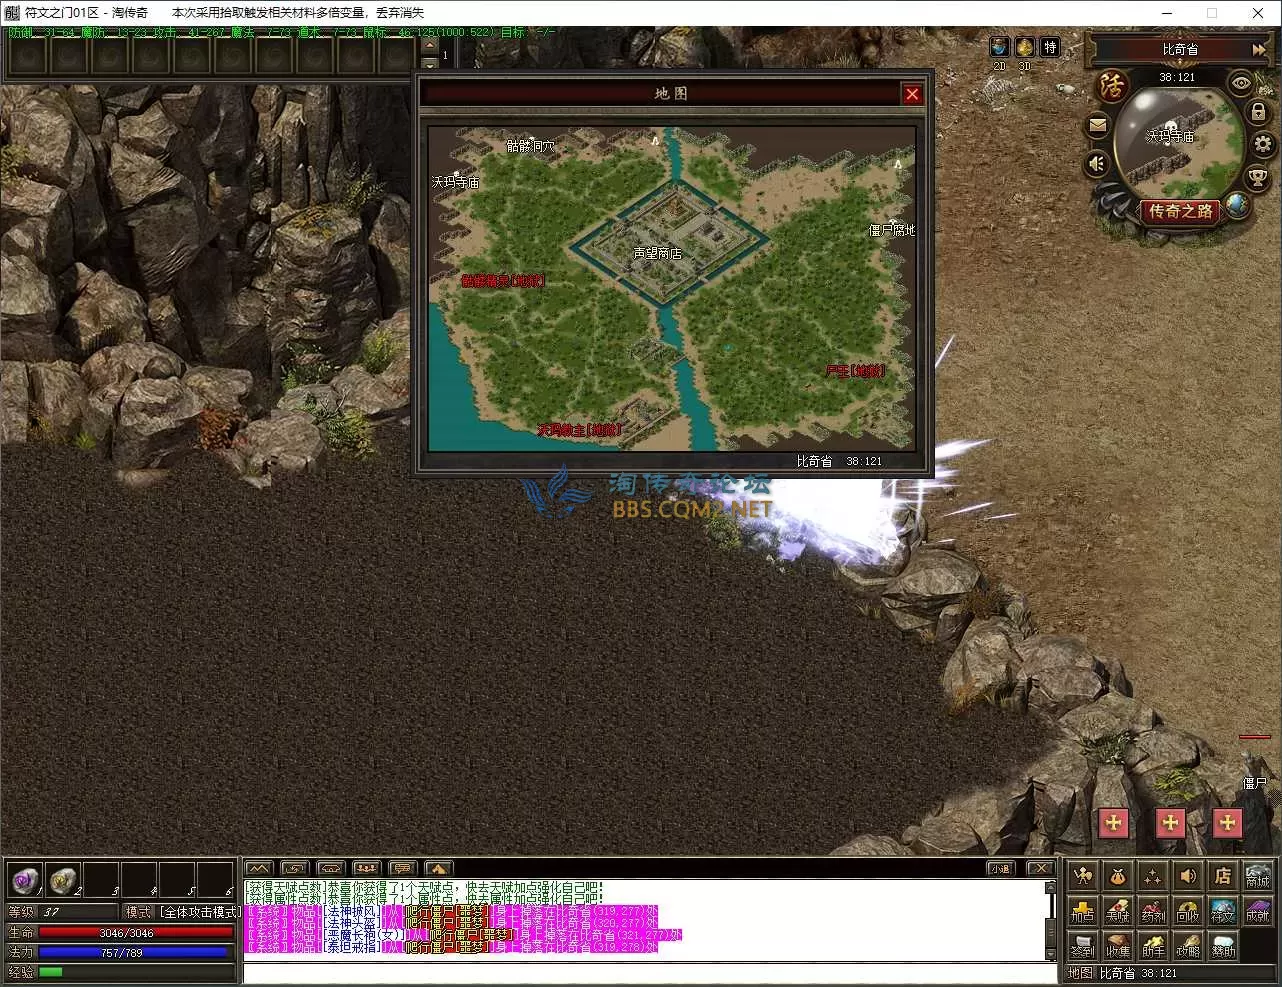
Task: Open settings gear beside the minimap
Action: (1263, 145)
